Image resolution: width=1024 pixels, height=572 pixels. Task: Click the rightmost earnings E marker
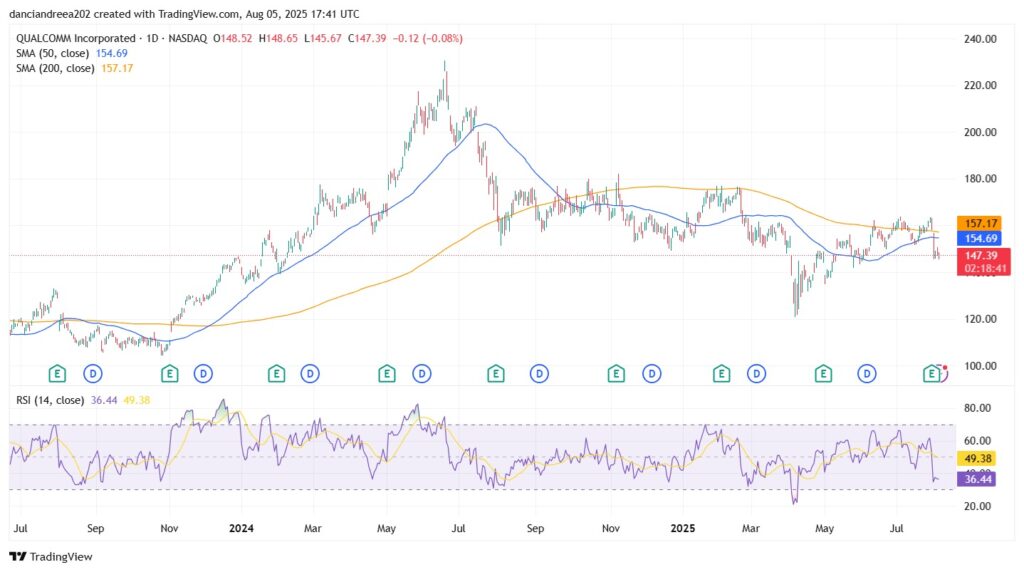click(932, 373)
